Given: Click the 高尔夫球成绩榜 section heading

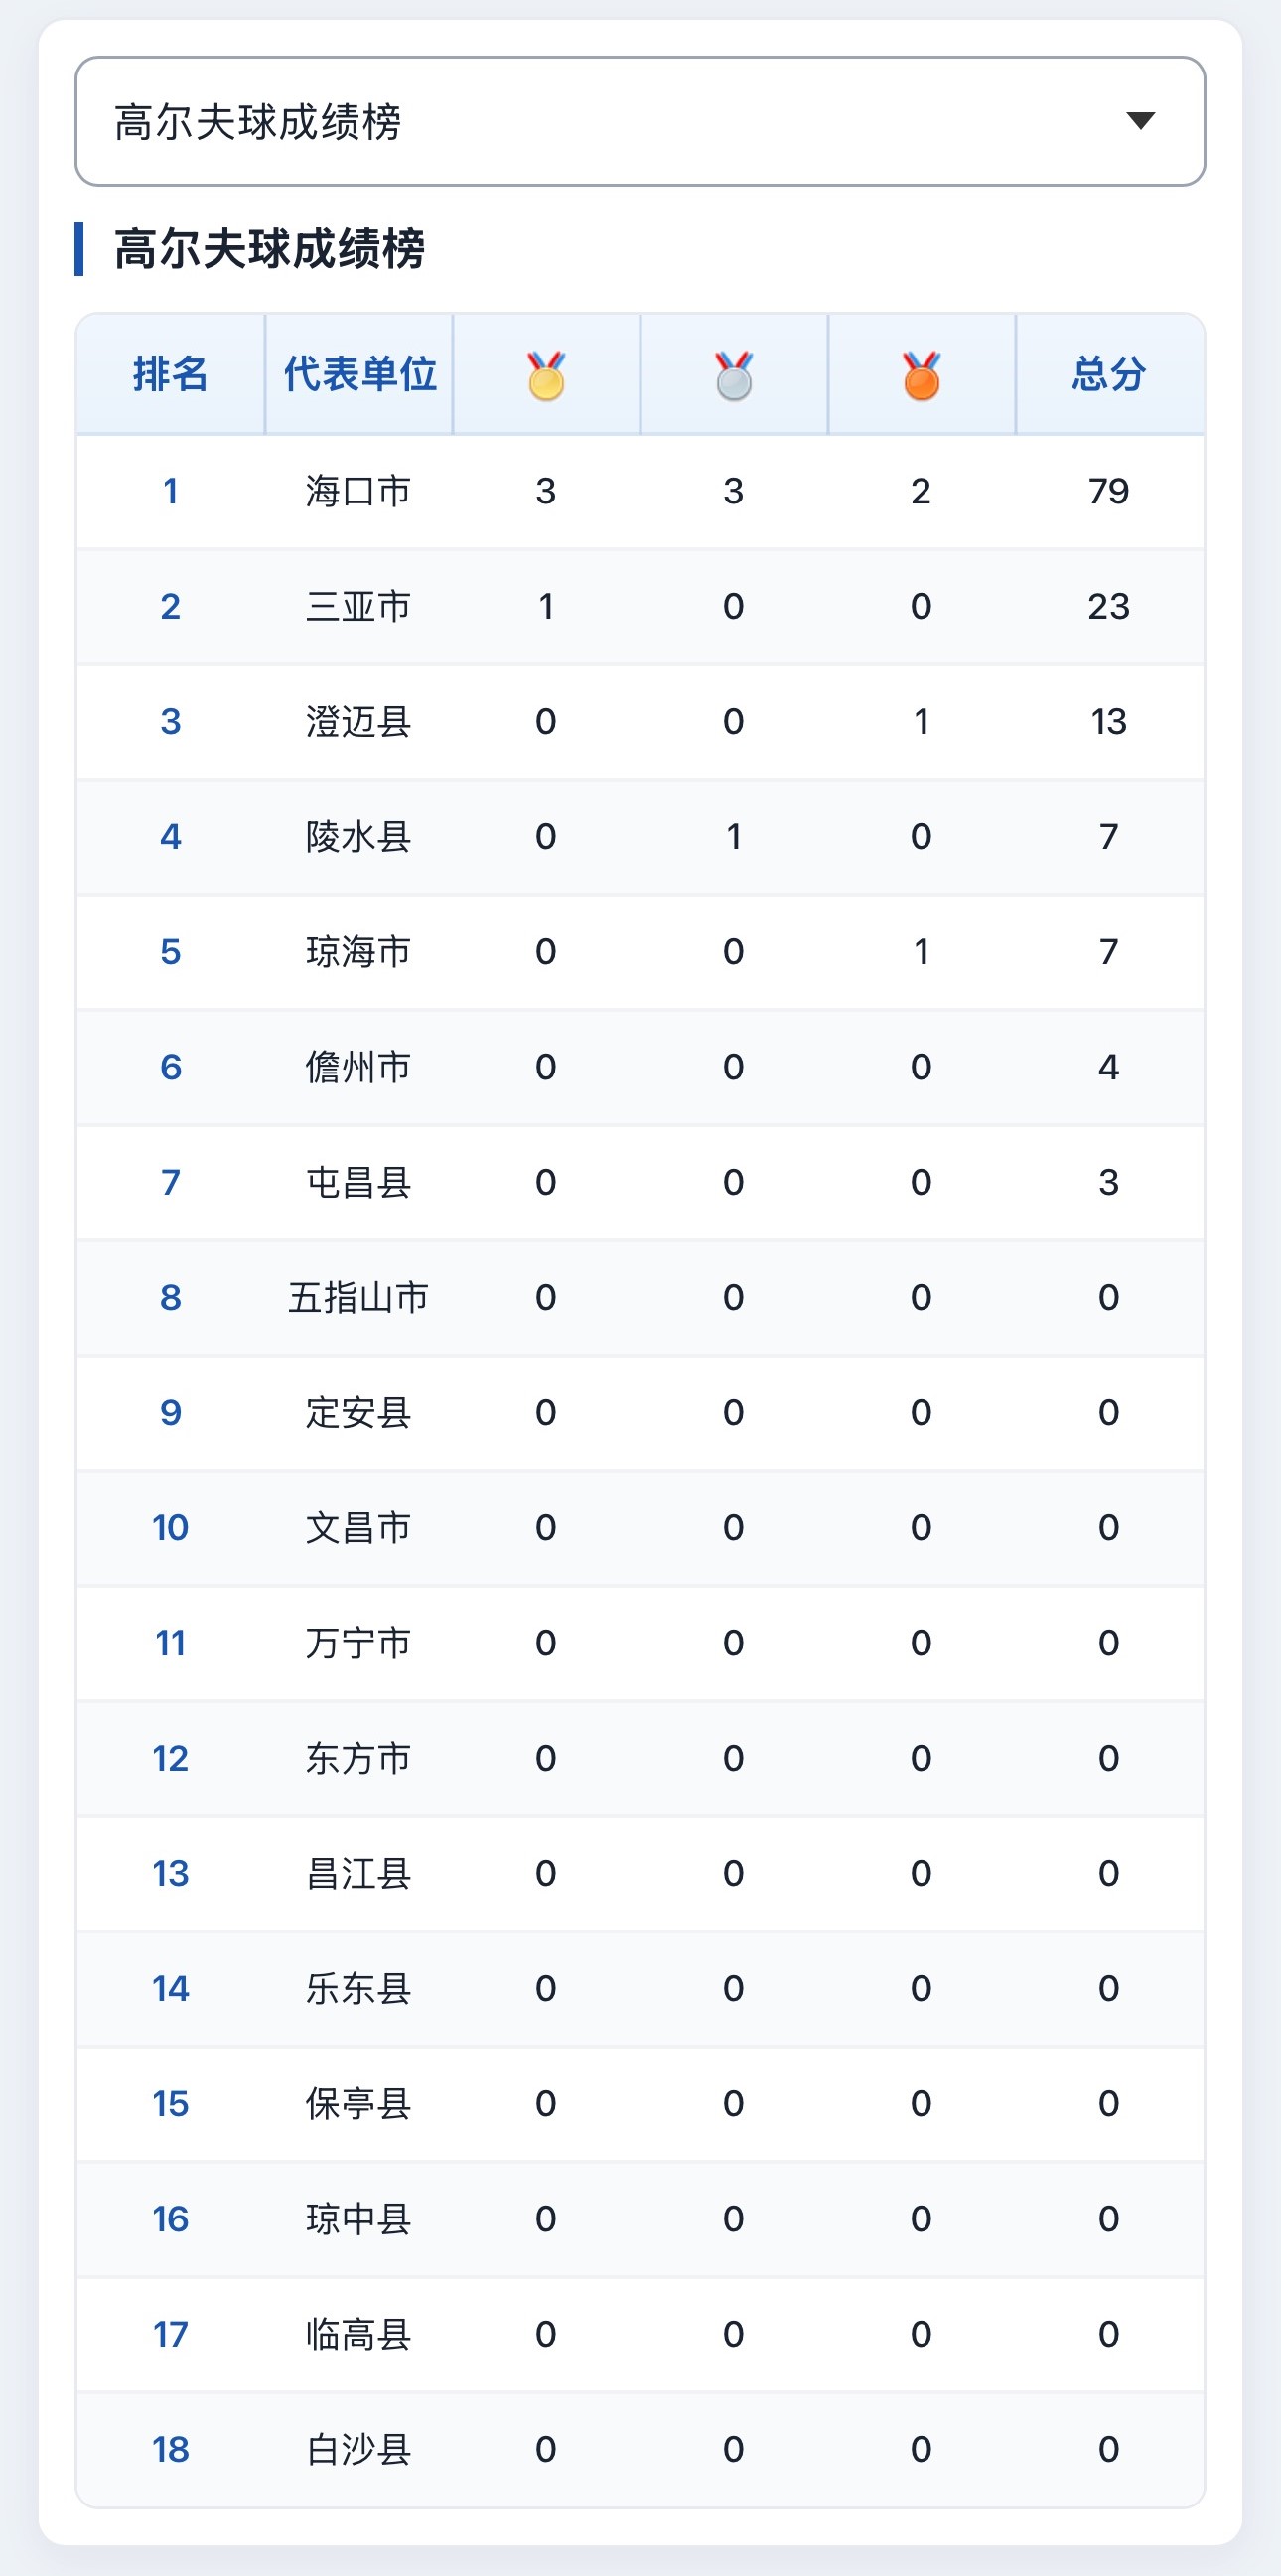Looking at the screenshot, I should pos(269,249).
